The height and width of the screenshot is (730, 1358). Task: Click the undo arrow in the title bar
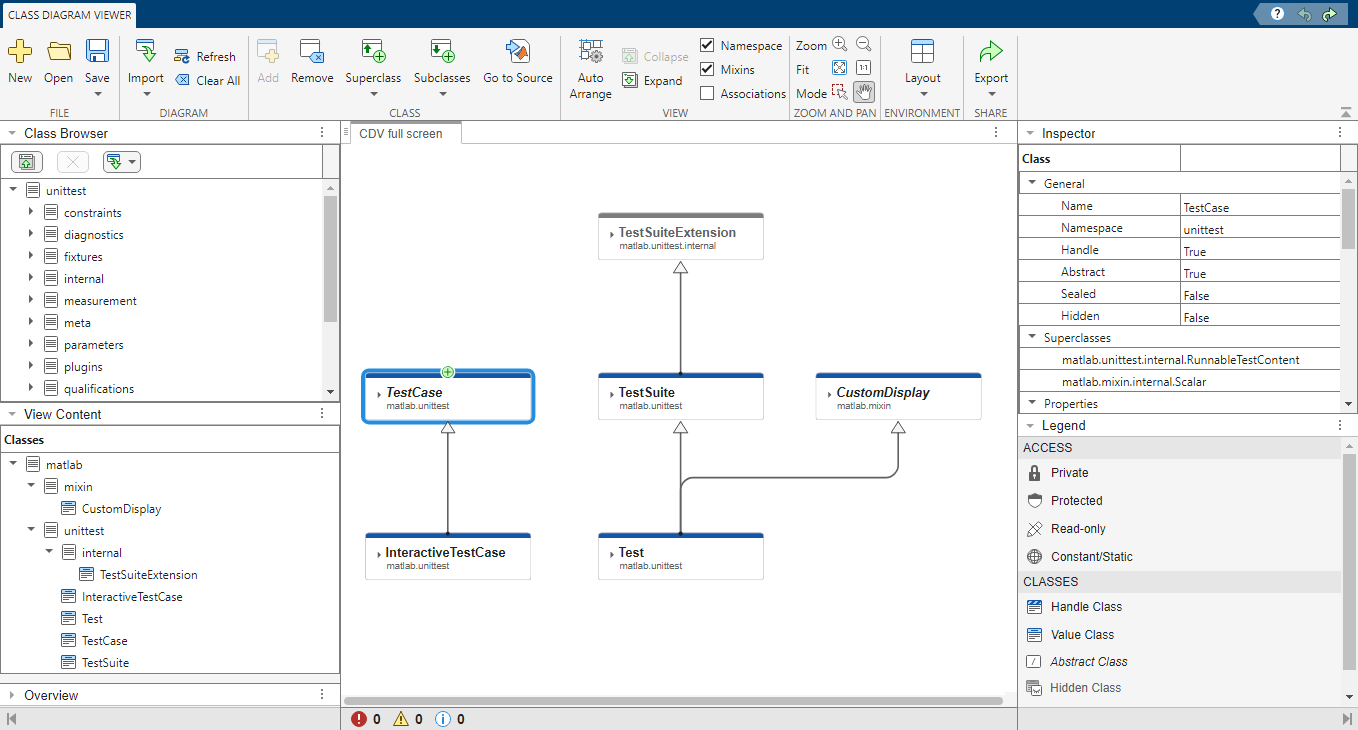(x=1304, y=14)
